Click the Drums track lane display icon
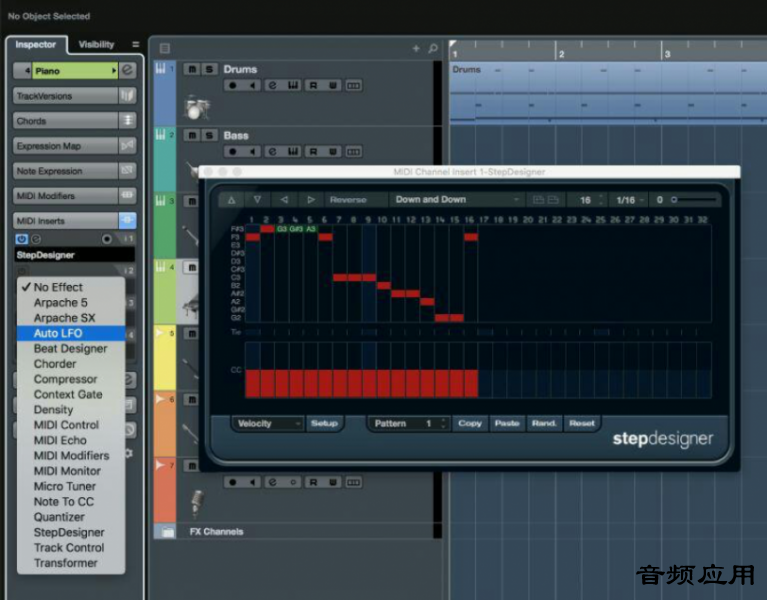 [353, 86]
